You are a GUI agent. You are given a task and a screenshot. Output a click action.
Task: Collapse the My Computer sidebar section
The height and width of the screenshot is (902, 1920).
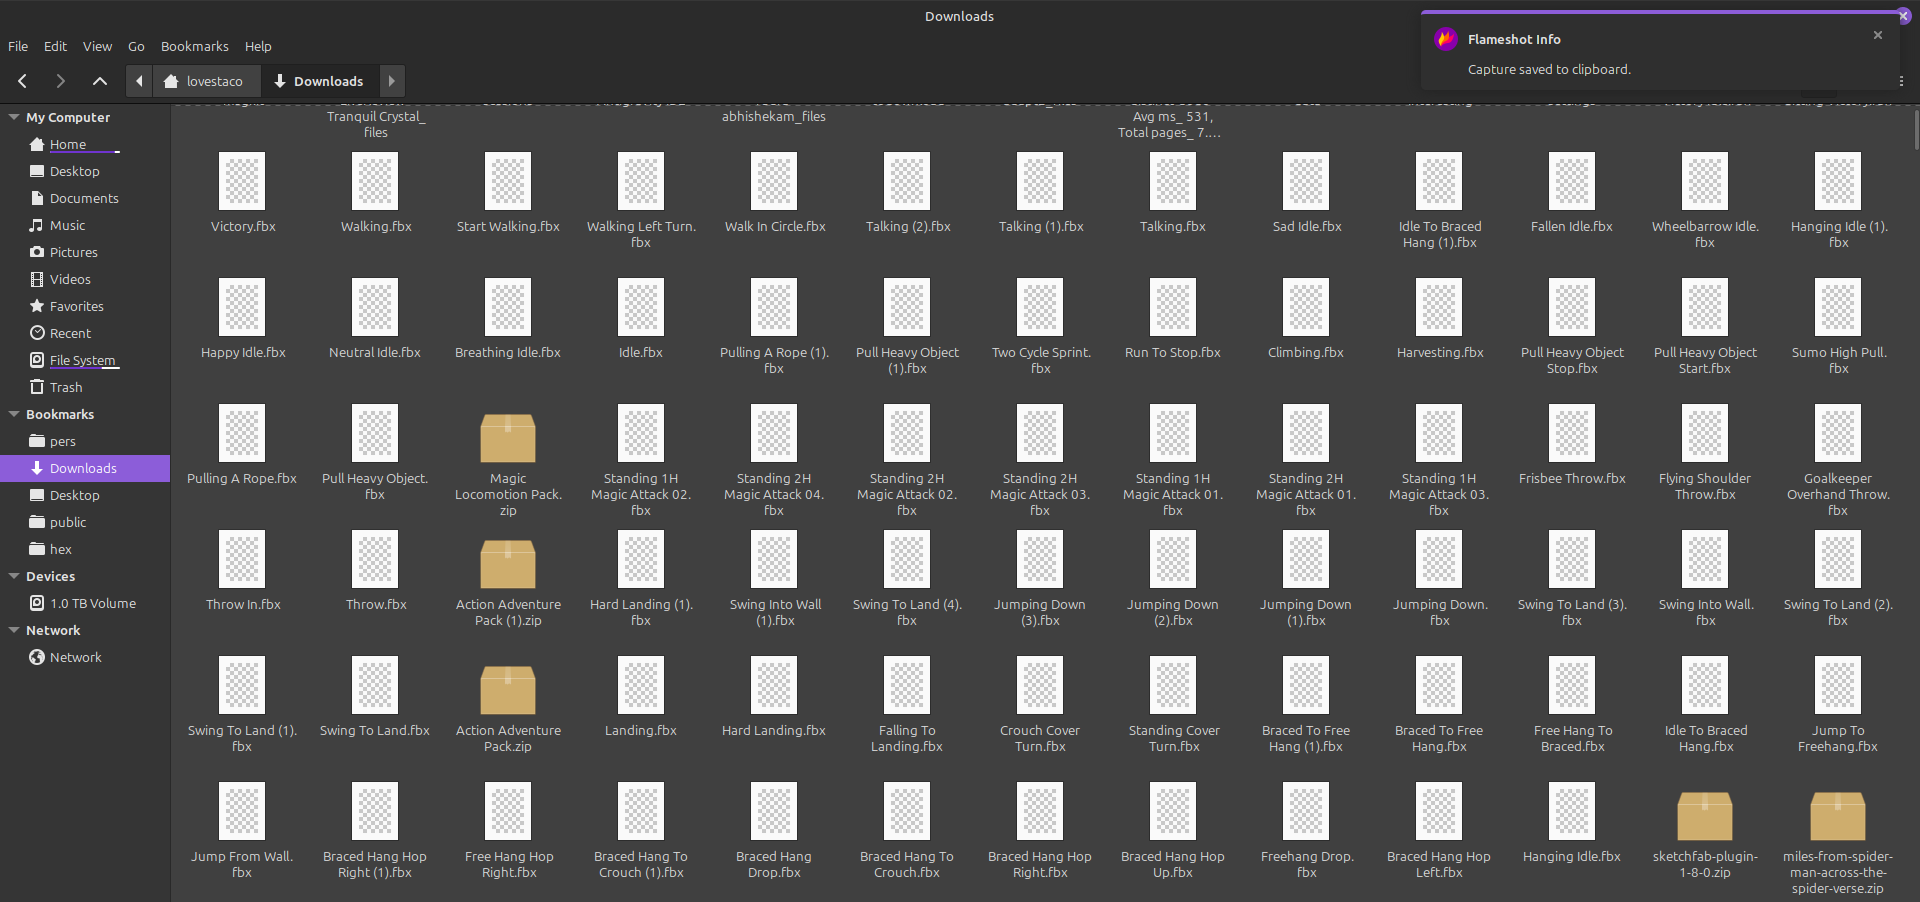click(14, 117)
